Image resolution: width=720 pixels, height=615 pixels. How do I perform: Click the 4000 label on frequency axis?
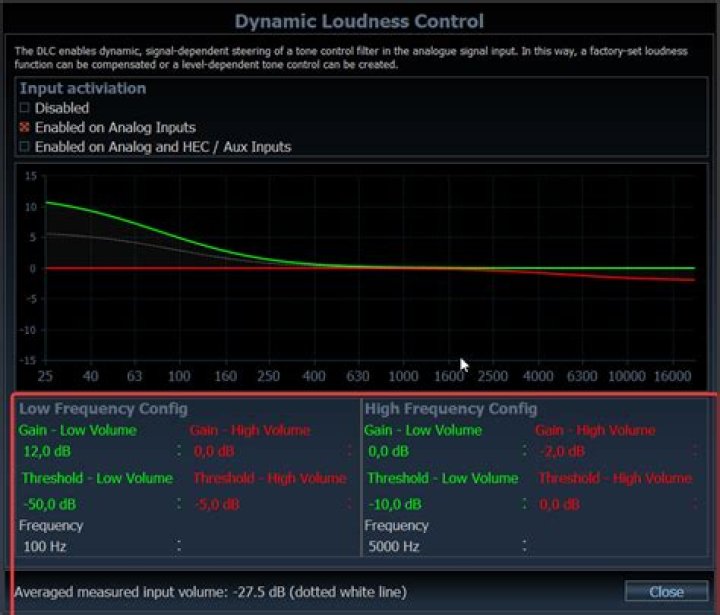point(538,376)
